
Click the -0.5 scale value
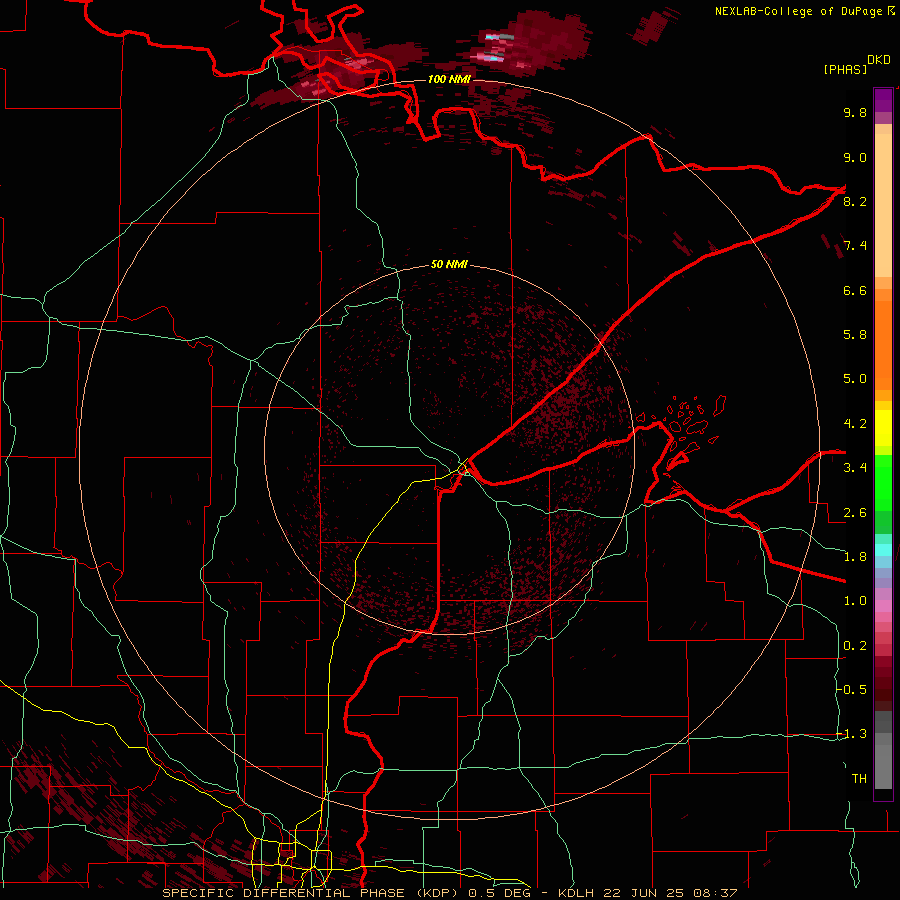click(852, 690)
